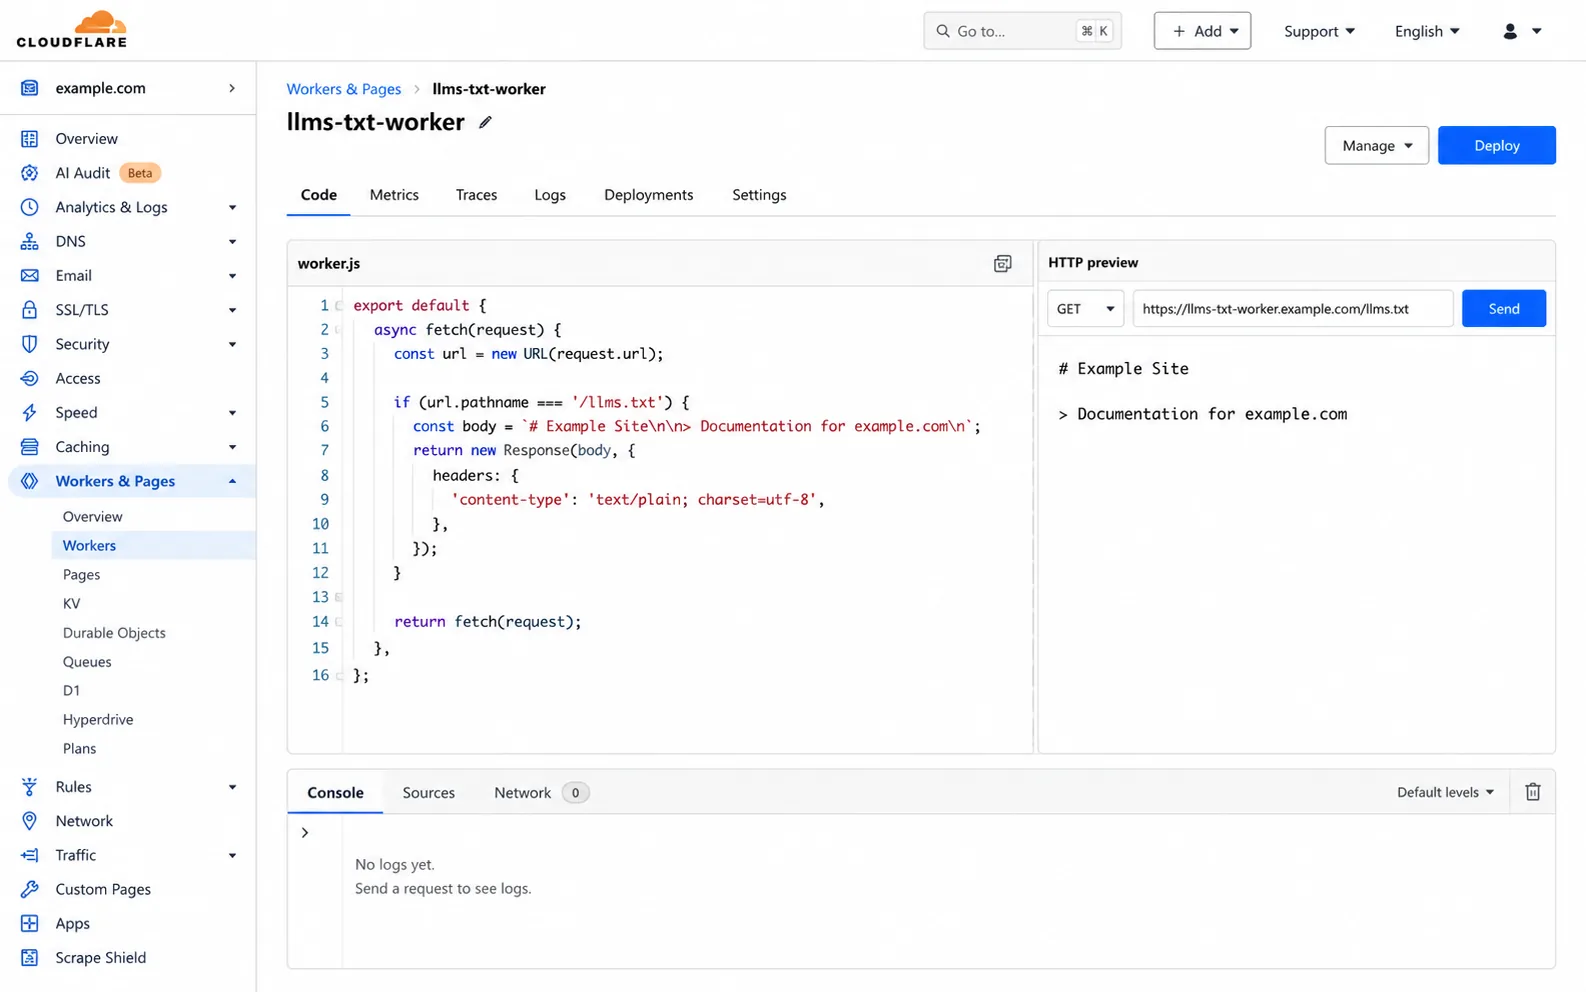Click the SSL/TLS padlock icon

pos(30,310)
